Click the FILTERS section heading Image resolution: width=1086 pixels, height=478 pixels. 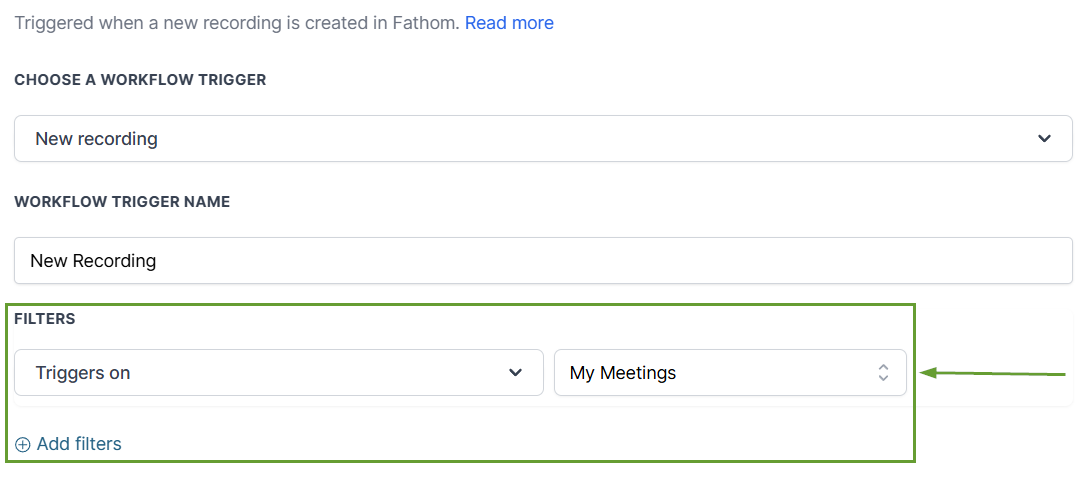pyautogui.click(x=45, y=319)
